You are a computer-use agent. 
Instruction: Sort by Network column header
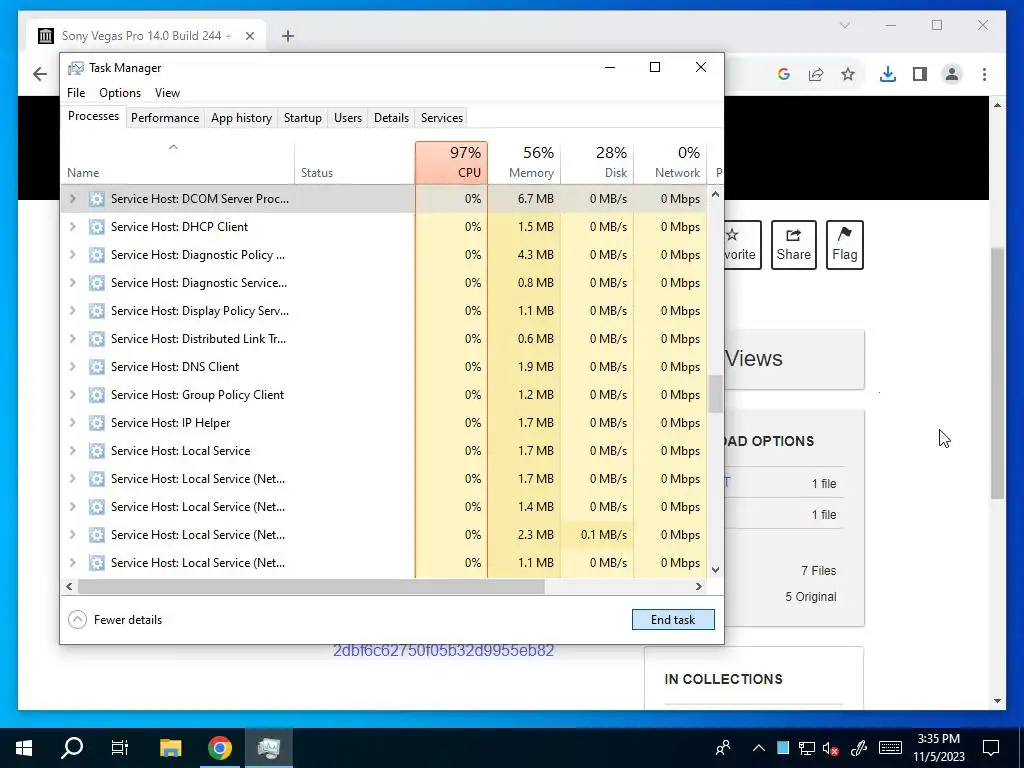[670, 162]
